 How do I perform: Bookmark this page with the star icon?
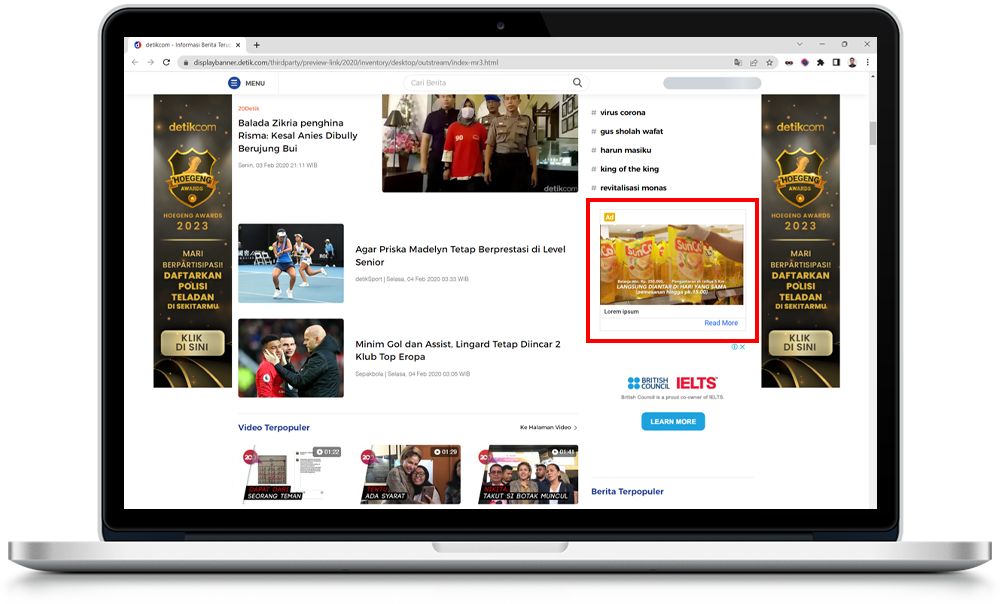click(x=770, y=62)
